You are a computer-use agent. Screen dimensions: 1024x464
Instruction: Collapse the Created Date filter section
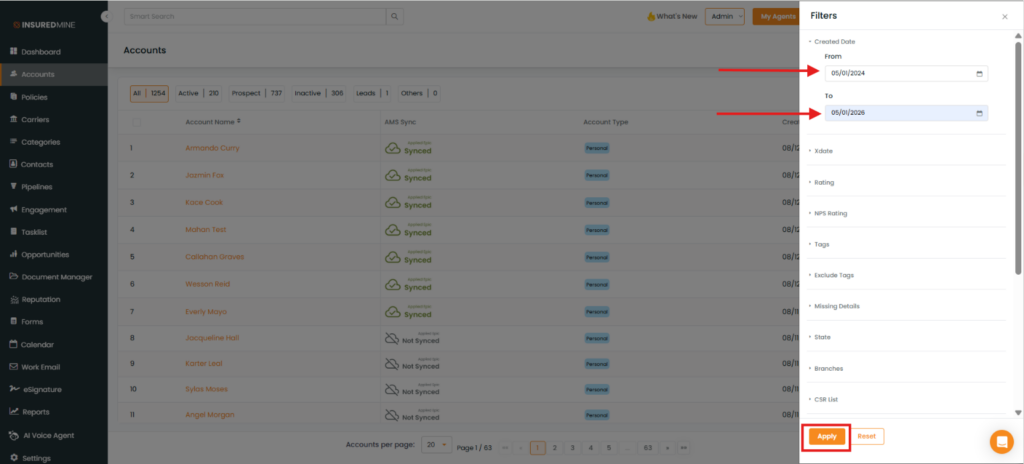point(832,41)
